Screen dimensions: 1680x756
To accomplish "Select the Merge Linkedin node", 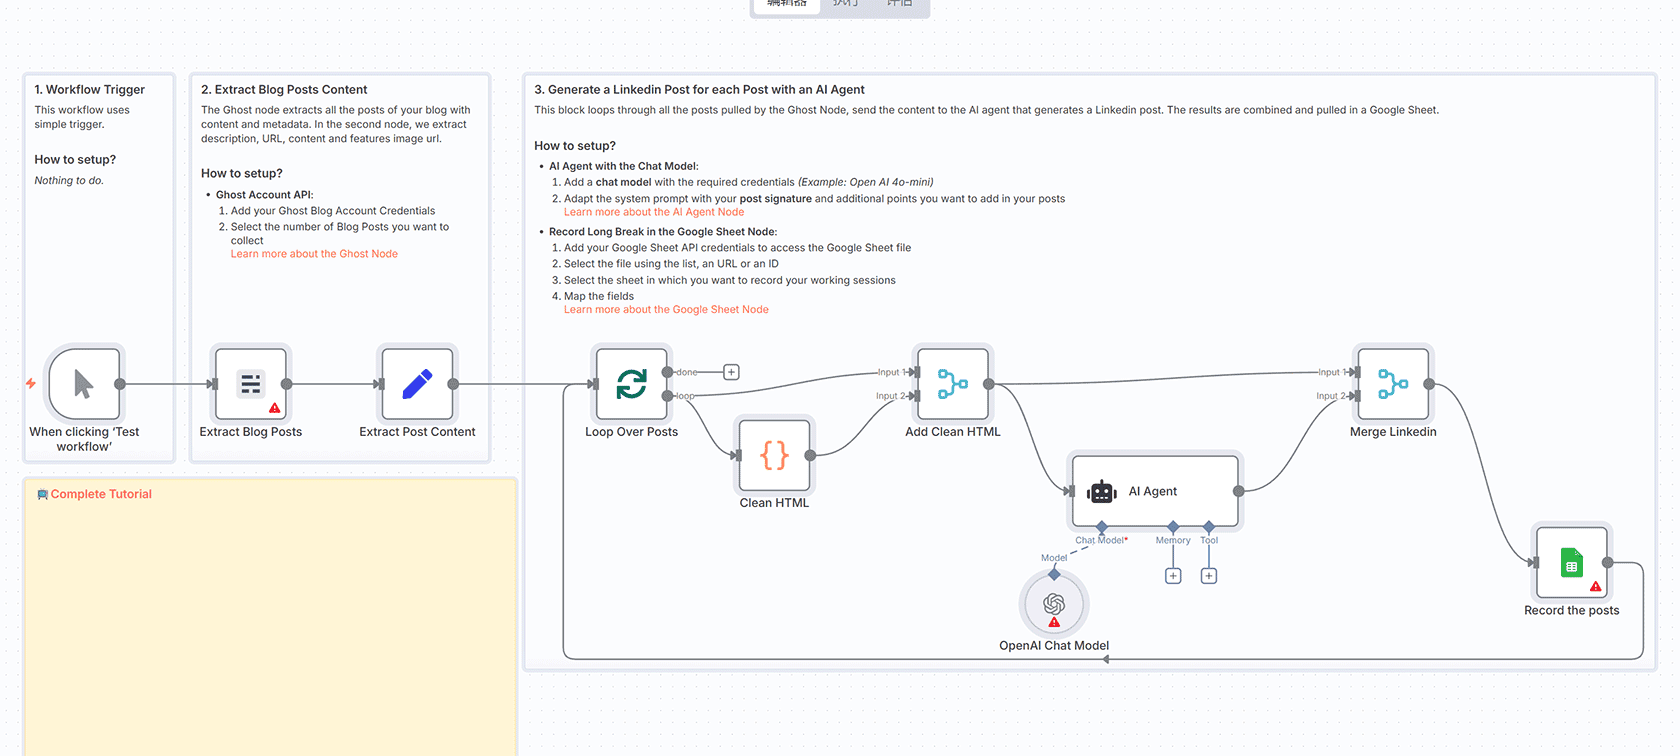I will (1392, 384).
